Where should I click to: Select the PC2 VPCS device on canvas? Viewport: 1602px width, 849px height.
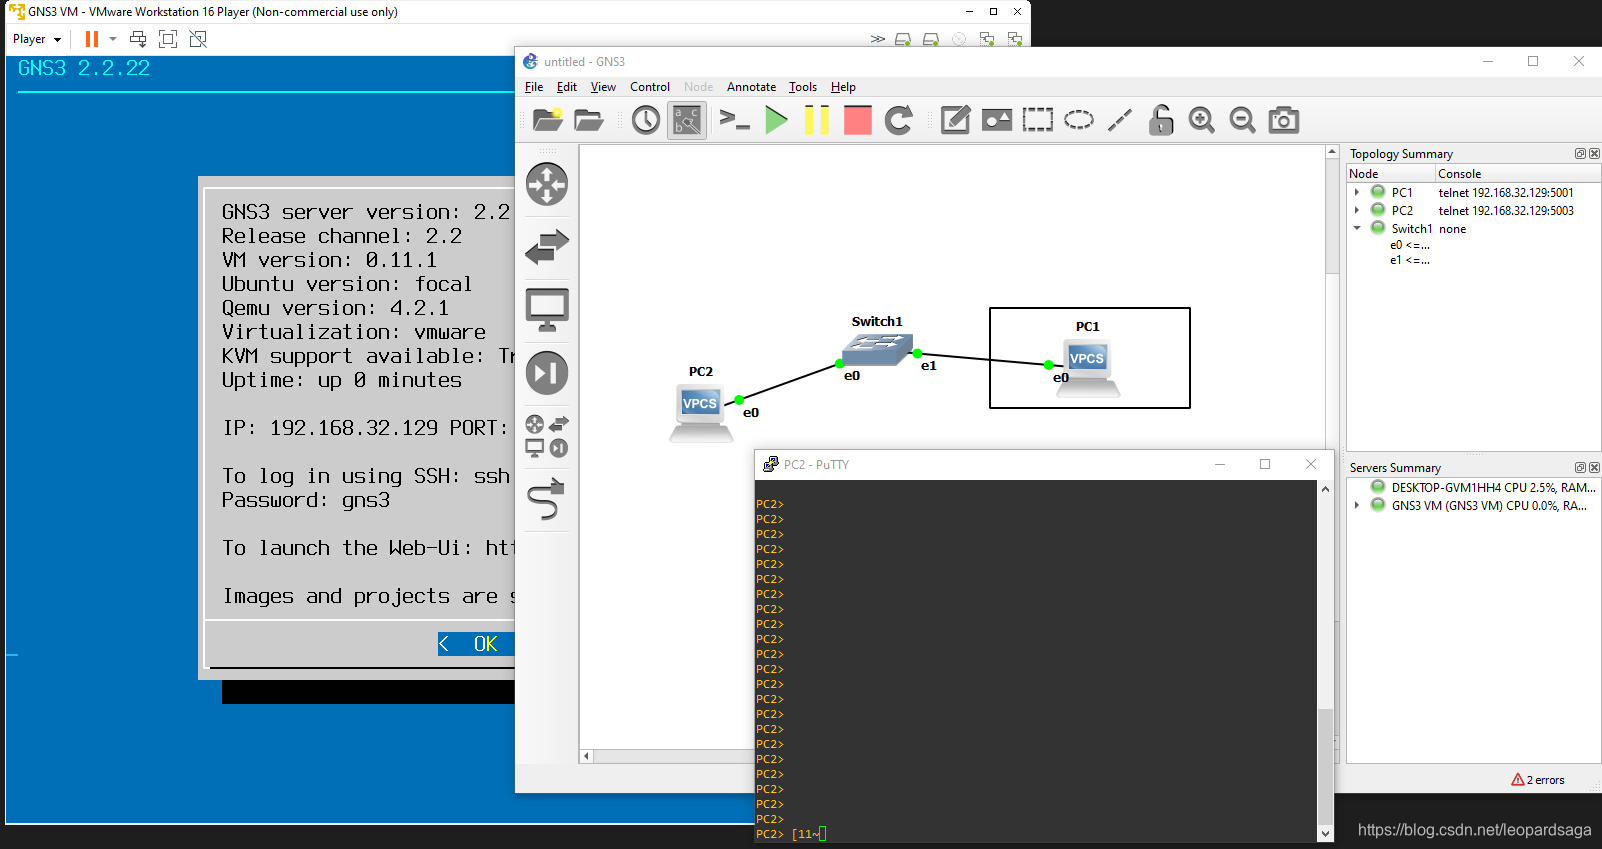(x=701, y=412)
